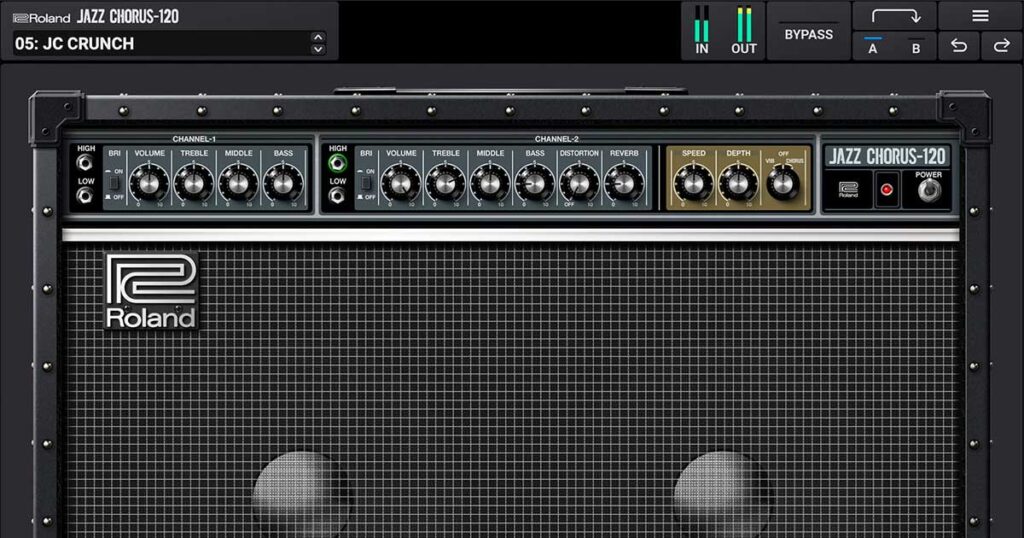This screenshot has width=1024, height=538.
Task: Click the A to B copy arrow
Action: point(895,16)
